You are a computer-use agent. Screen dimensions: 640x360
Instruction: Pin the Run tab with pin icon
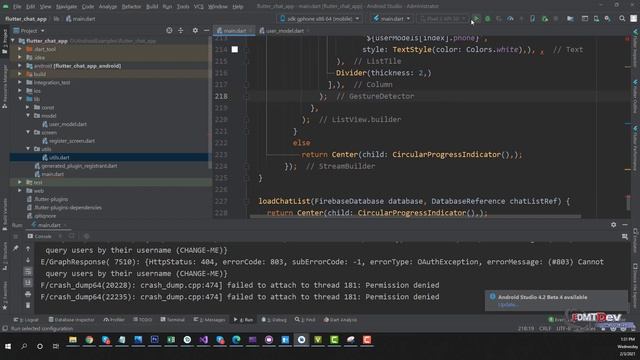click(x=16, y=248)
